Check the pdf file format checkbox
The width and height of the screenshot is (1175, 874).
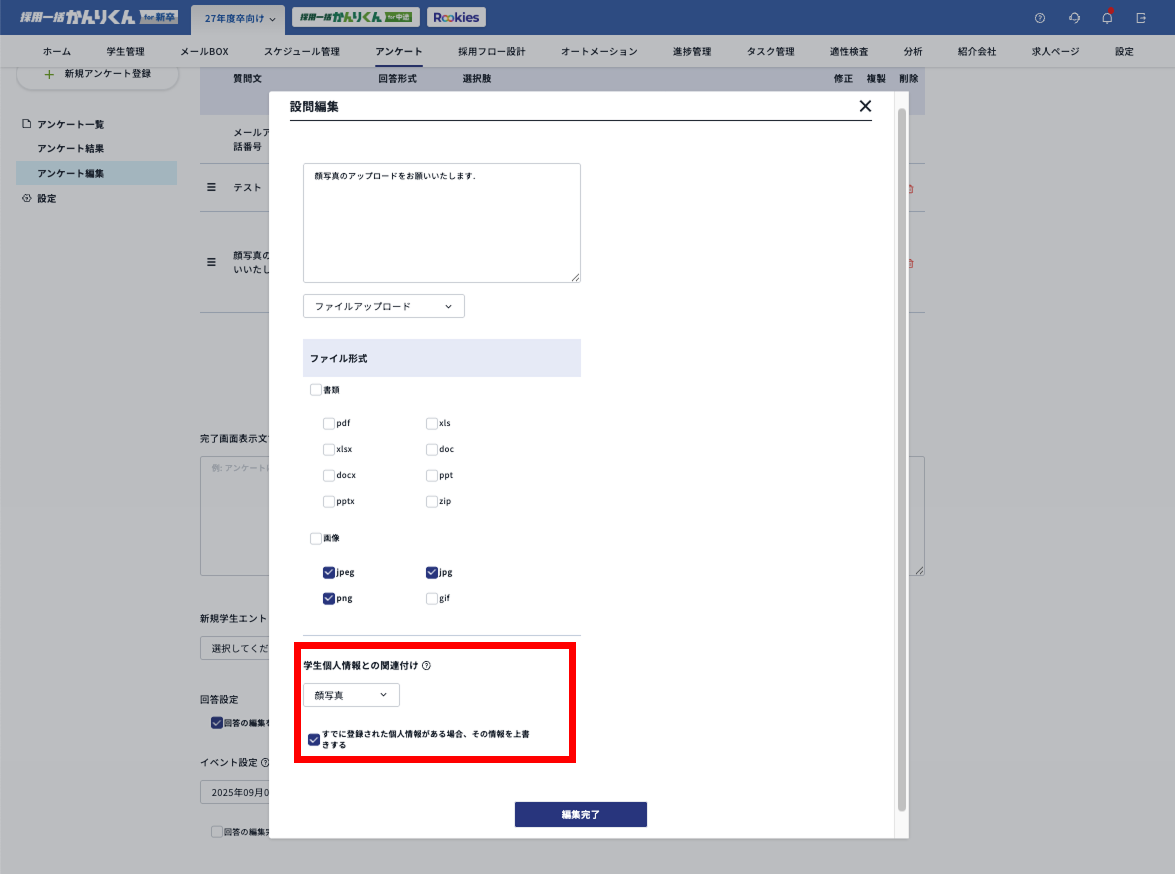329,423
